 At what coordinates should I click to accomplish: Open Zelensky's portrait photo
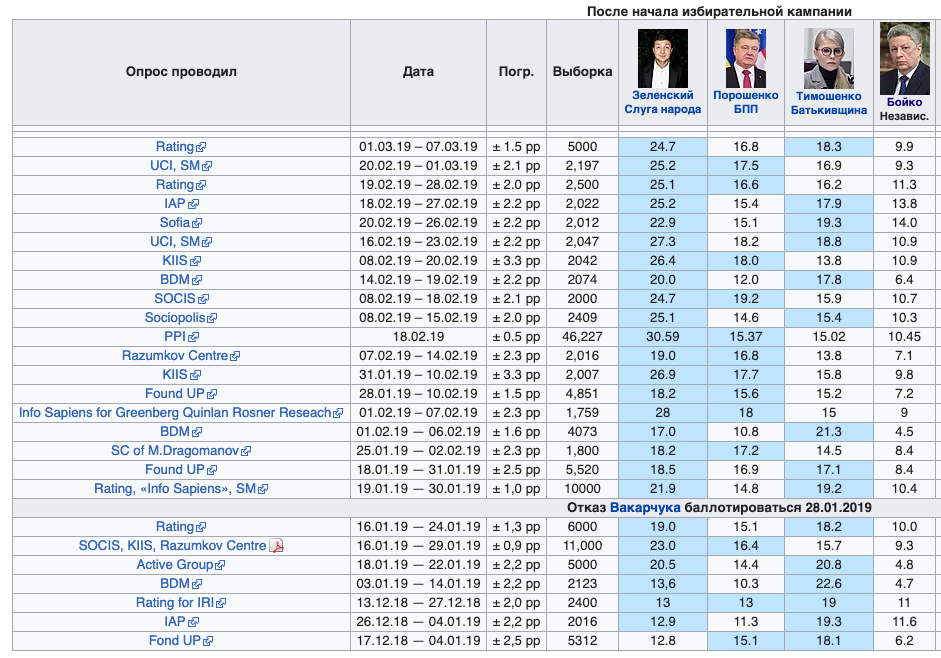(662, 58)
